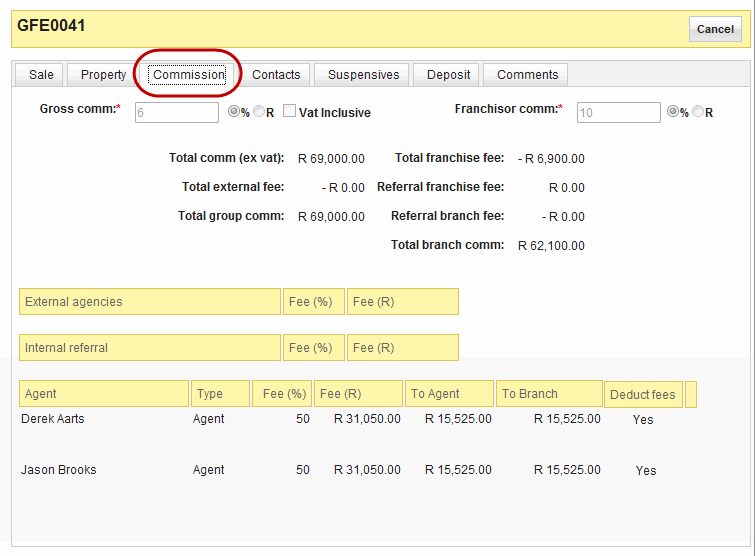Select the R radio for Franchisor comm
This screenshot has height=556, width=755.
[698, 113]
